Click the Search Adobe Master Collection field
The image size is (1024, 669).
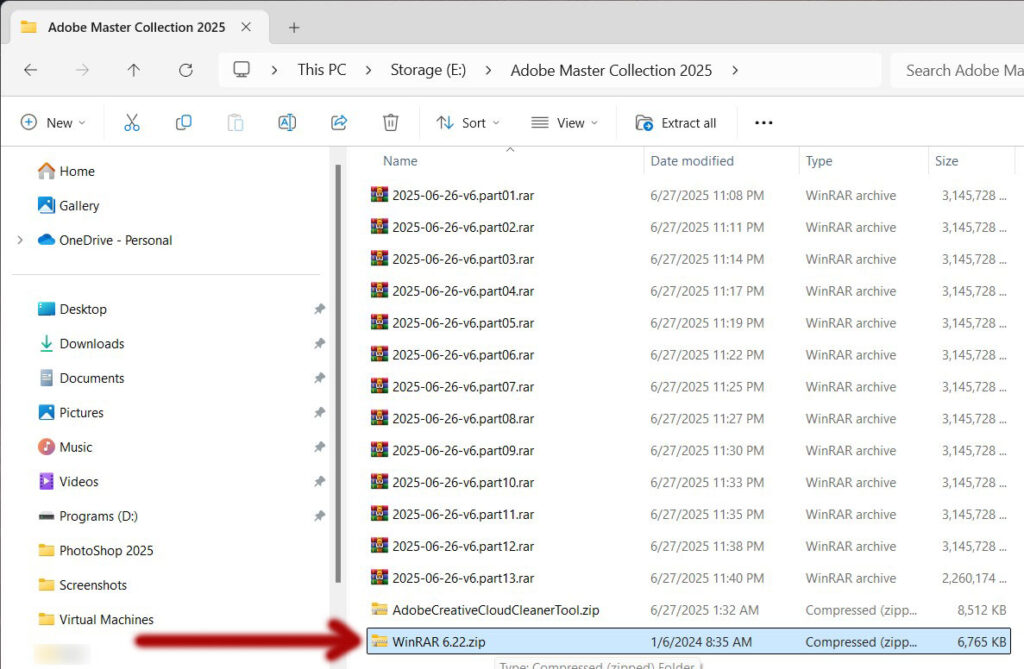[x=958, y=70]
